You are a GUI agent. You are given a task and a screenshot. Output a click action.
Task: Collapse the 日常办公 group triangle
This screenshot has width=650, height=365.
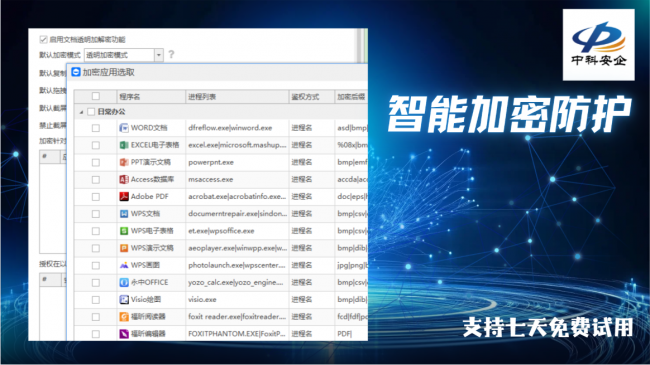81,112
